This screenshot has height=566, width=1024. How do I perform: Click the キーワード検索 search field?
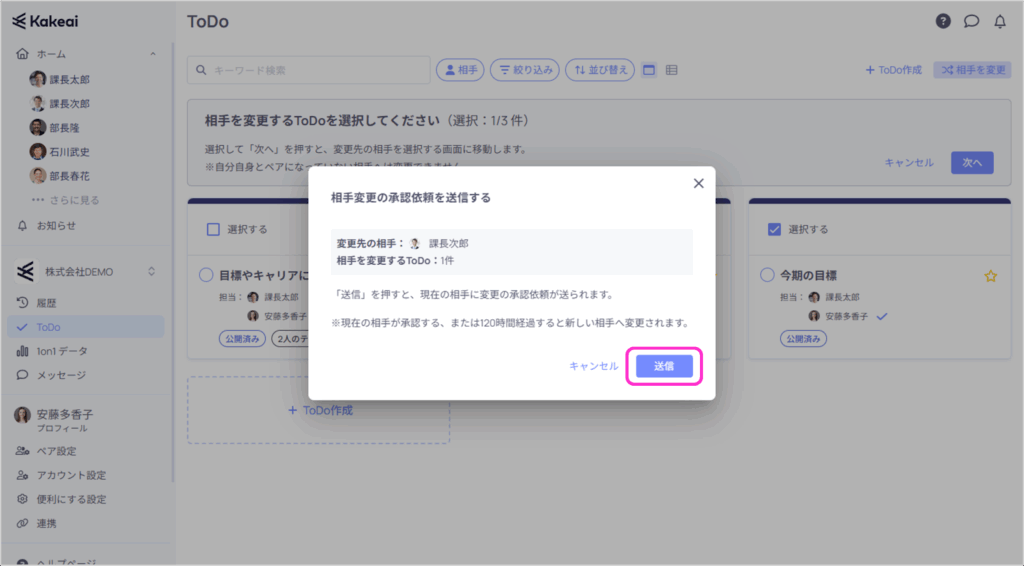[308, 70]
